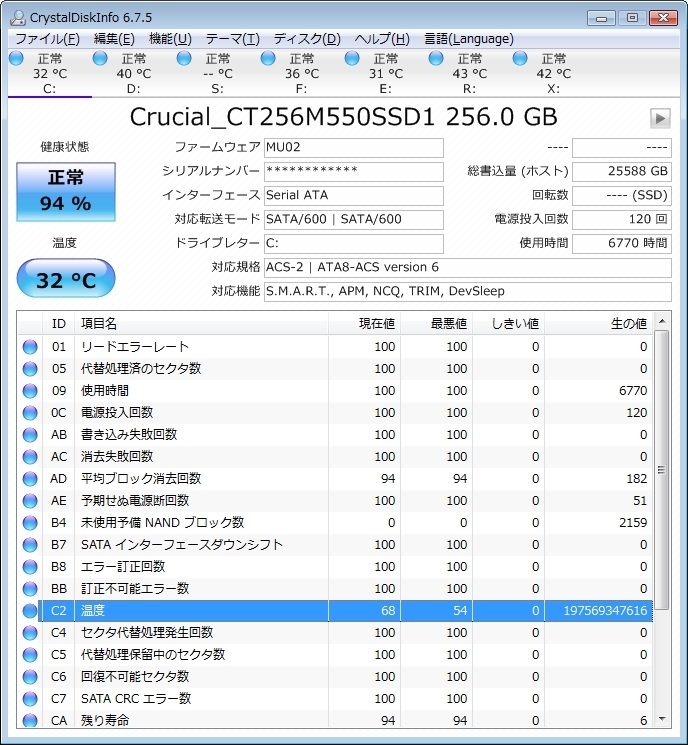Click status orb for drive F: at top

[x=268, y=58]
